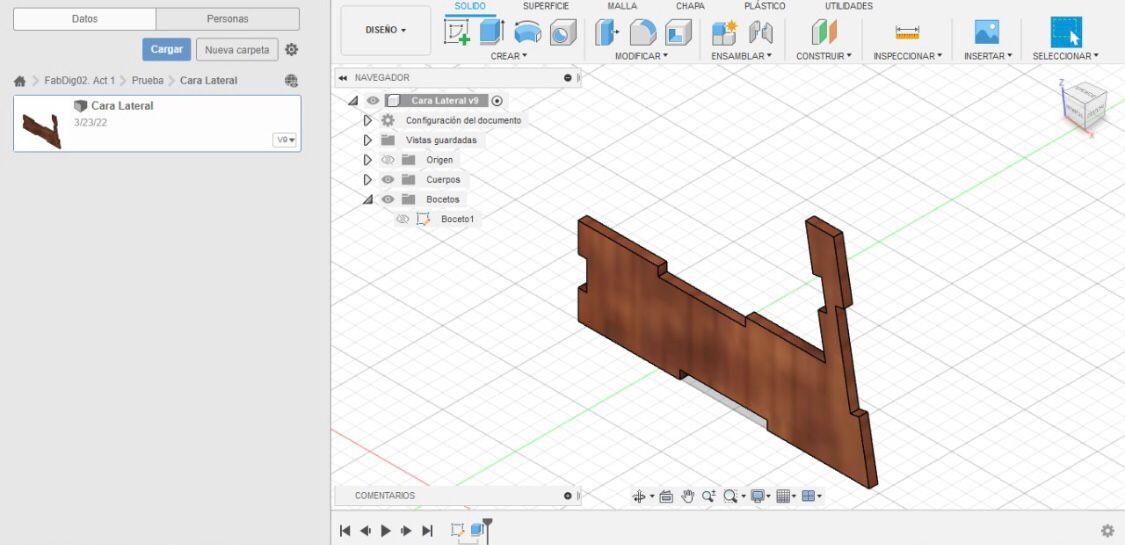This screenshot has width=1125, height=545.
Task: Click the Cargar button
Action: click(x=166, y=50)
